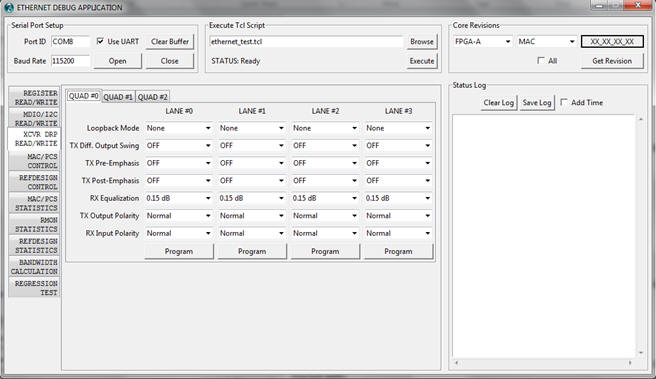Select REGISTER READ/WRITE side tab
Image resolution: width=656 pixels, height=379 pixels.
34,97
